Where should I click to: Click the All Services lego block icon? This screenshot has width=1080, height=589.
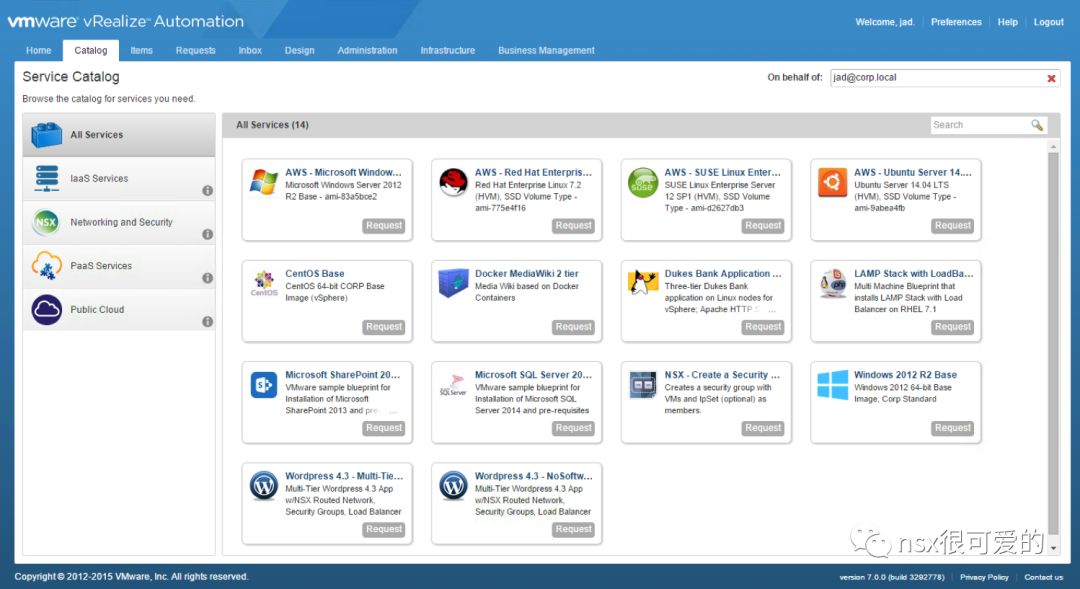click(x=46, y=135)
